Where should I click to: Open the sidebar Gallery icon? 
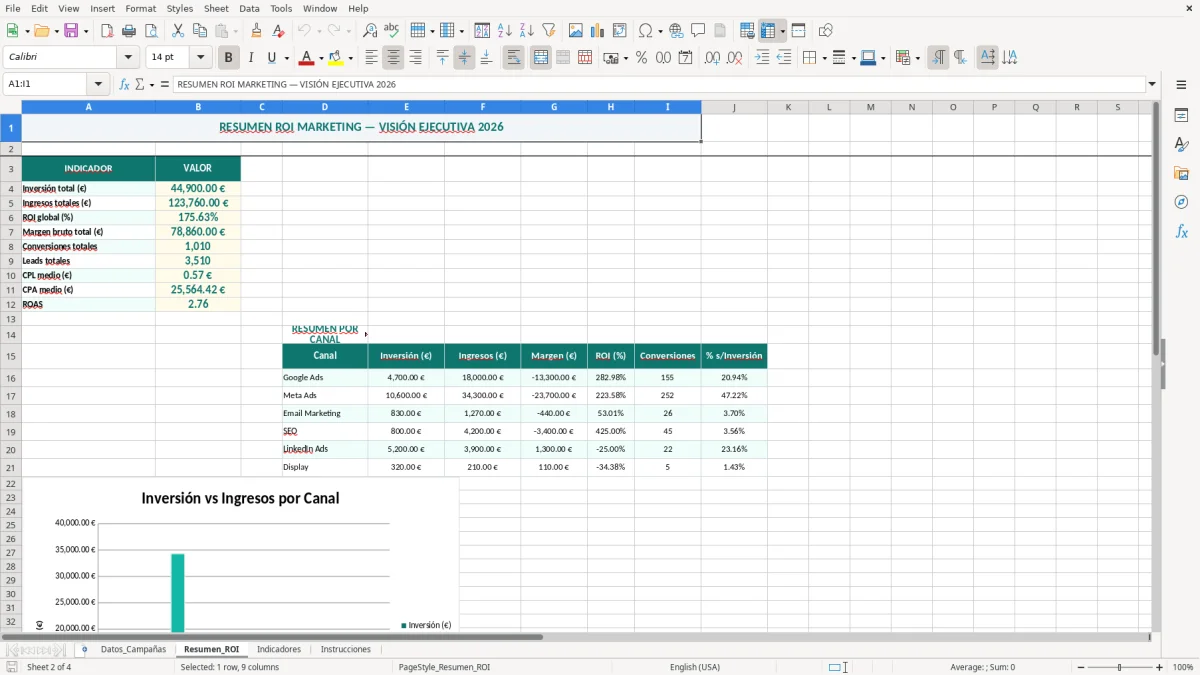point(1181,174)
